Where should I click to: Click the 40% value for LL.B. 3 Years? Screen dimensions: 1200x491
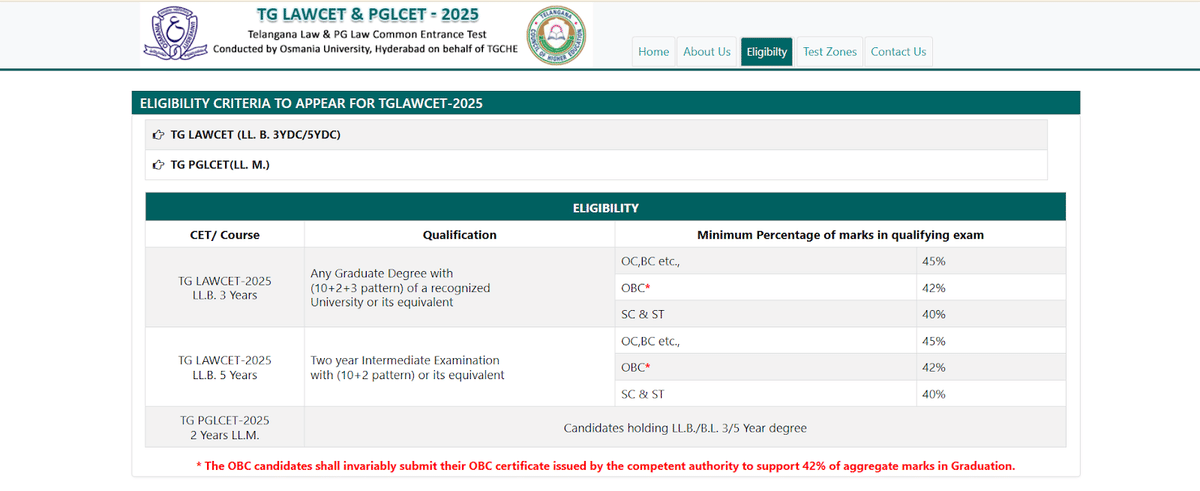coord(991,314)
